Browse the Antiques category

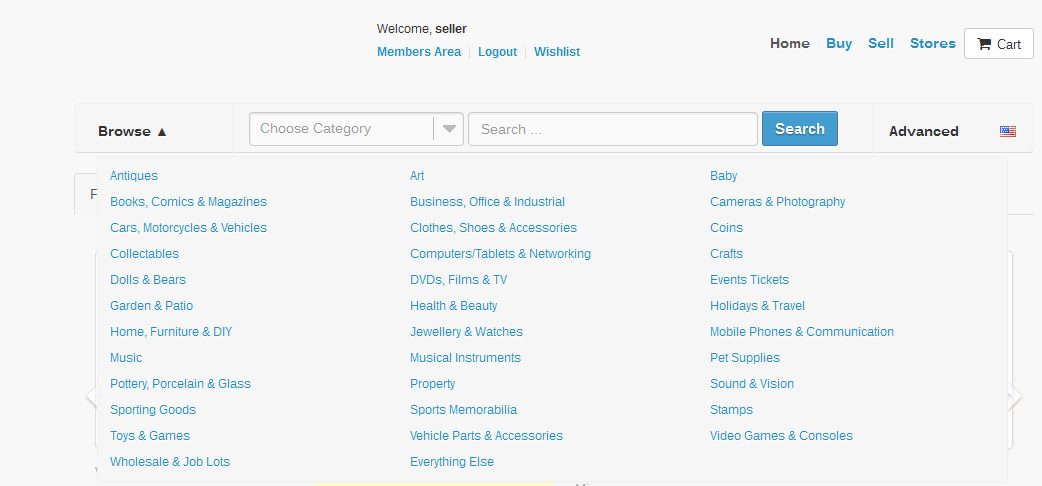(134, 176)
